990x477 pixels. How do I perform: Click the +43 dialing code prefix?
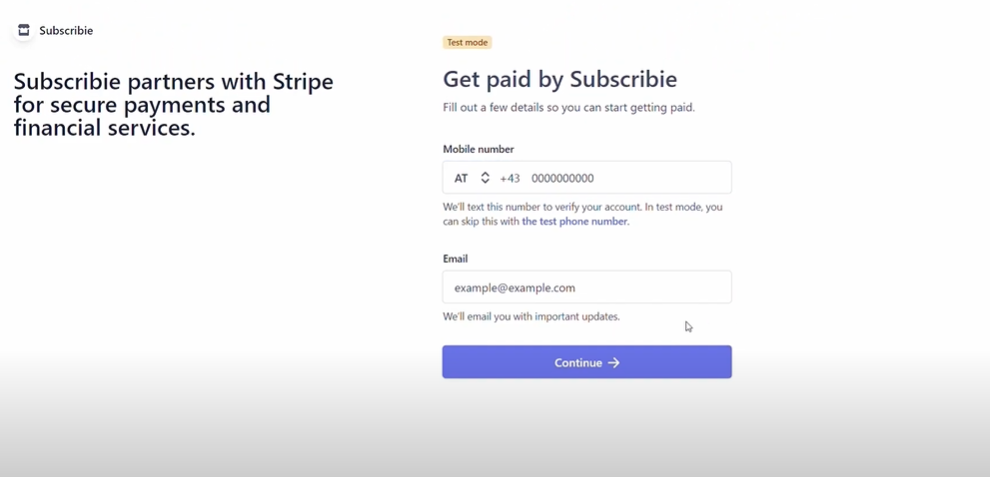(510, 178)
